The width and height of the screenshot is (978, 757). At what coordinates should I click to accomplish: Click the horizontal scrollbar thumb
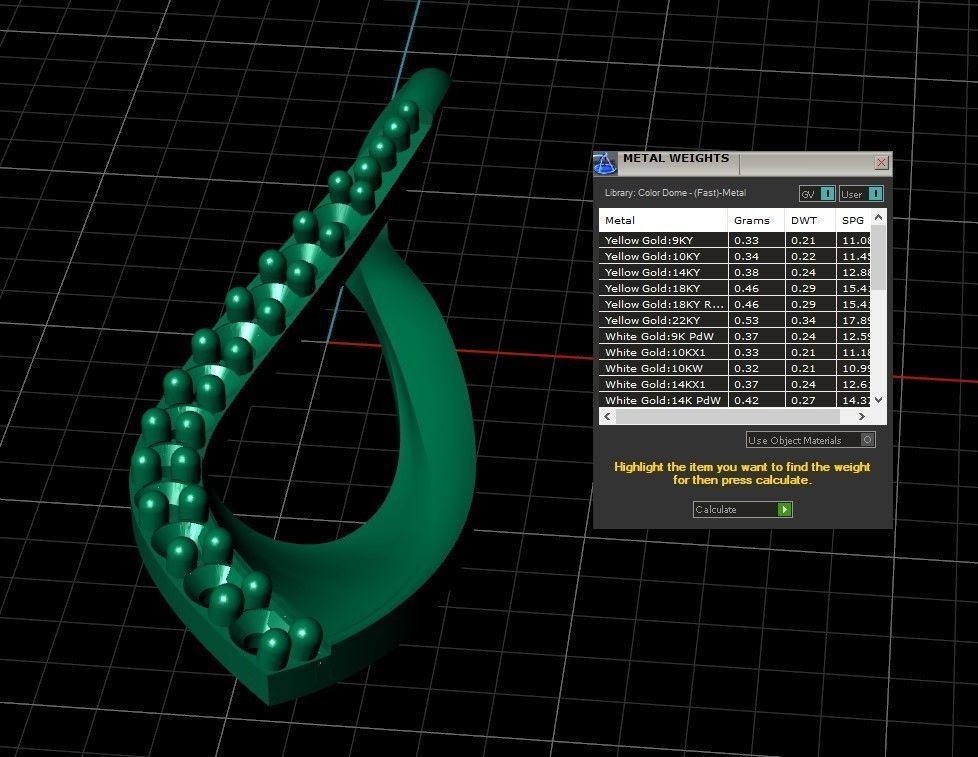pos(727,416)
